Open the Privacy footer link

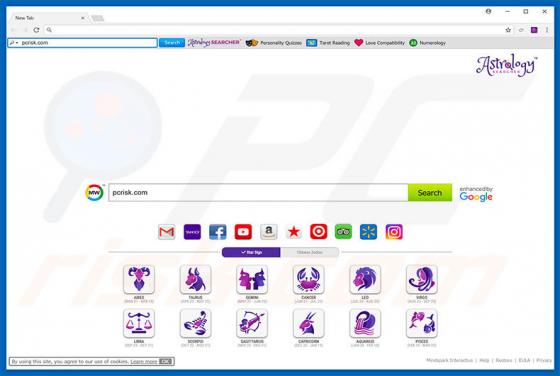pos(544,360)
